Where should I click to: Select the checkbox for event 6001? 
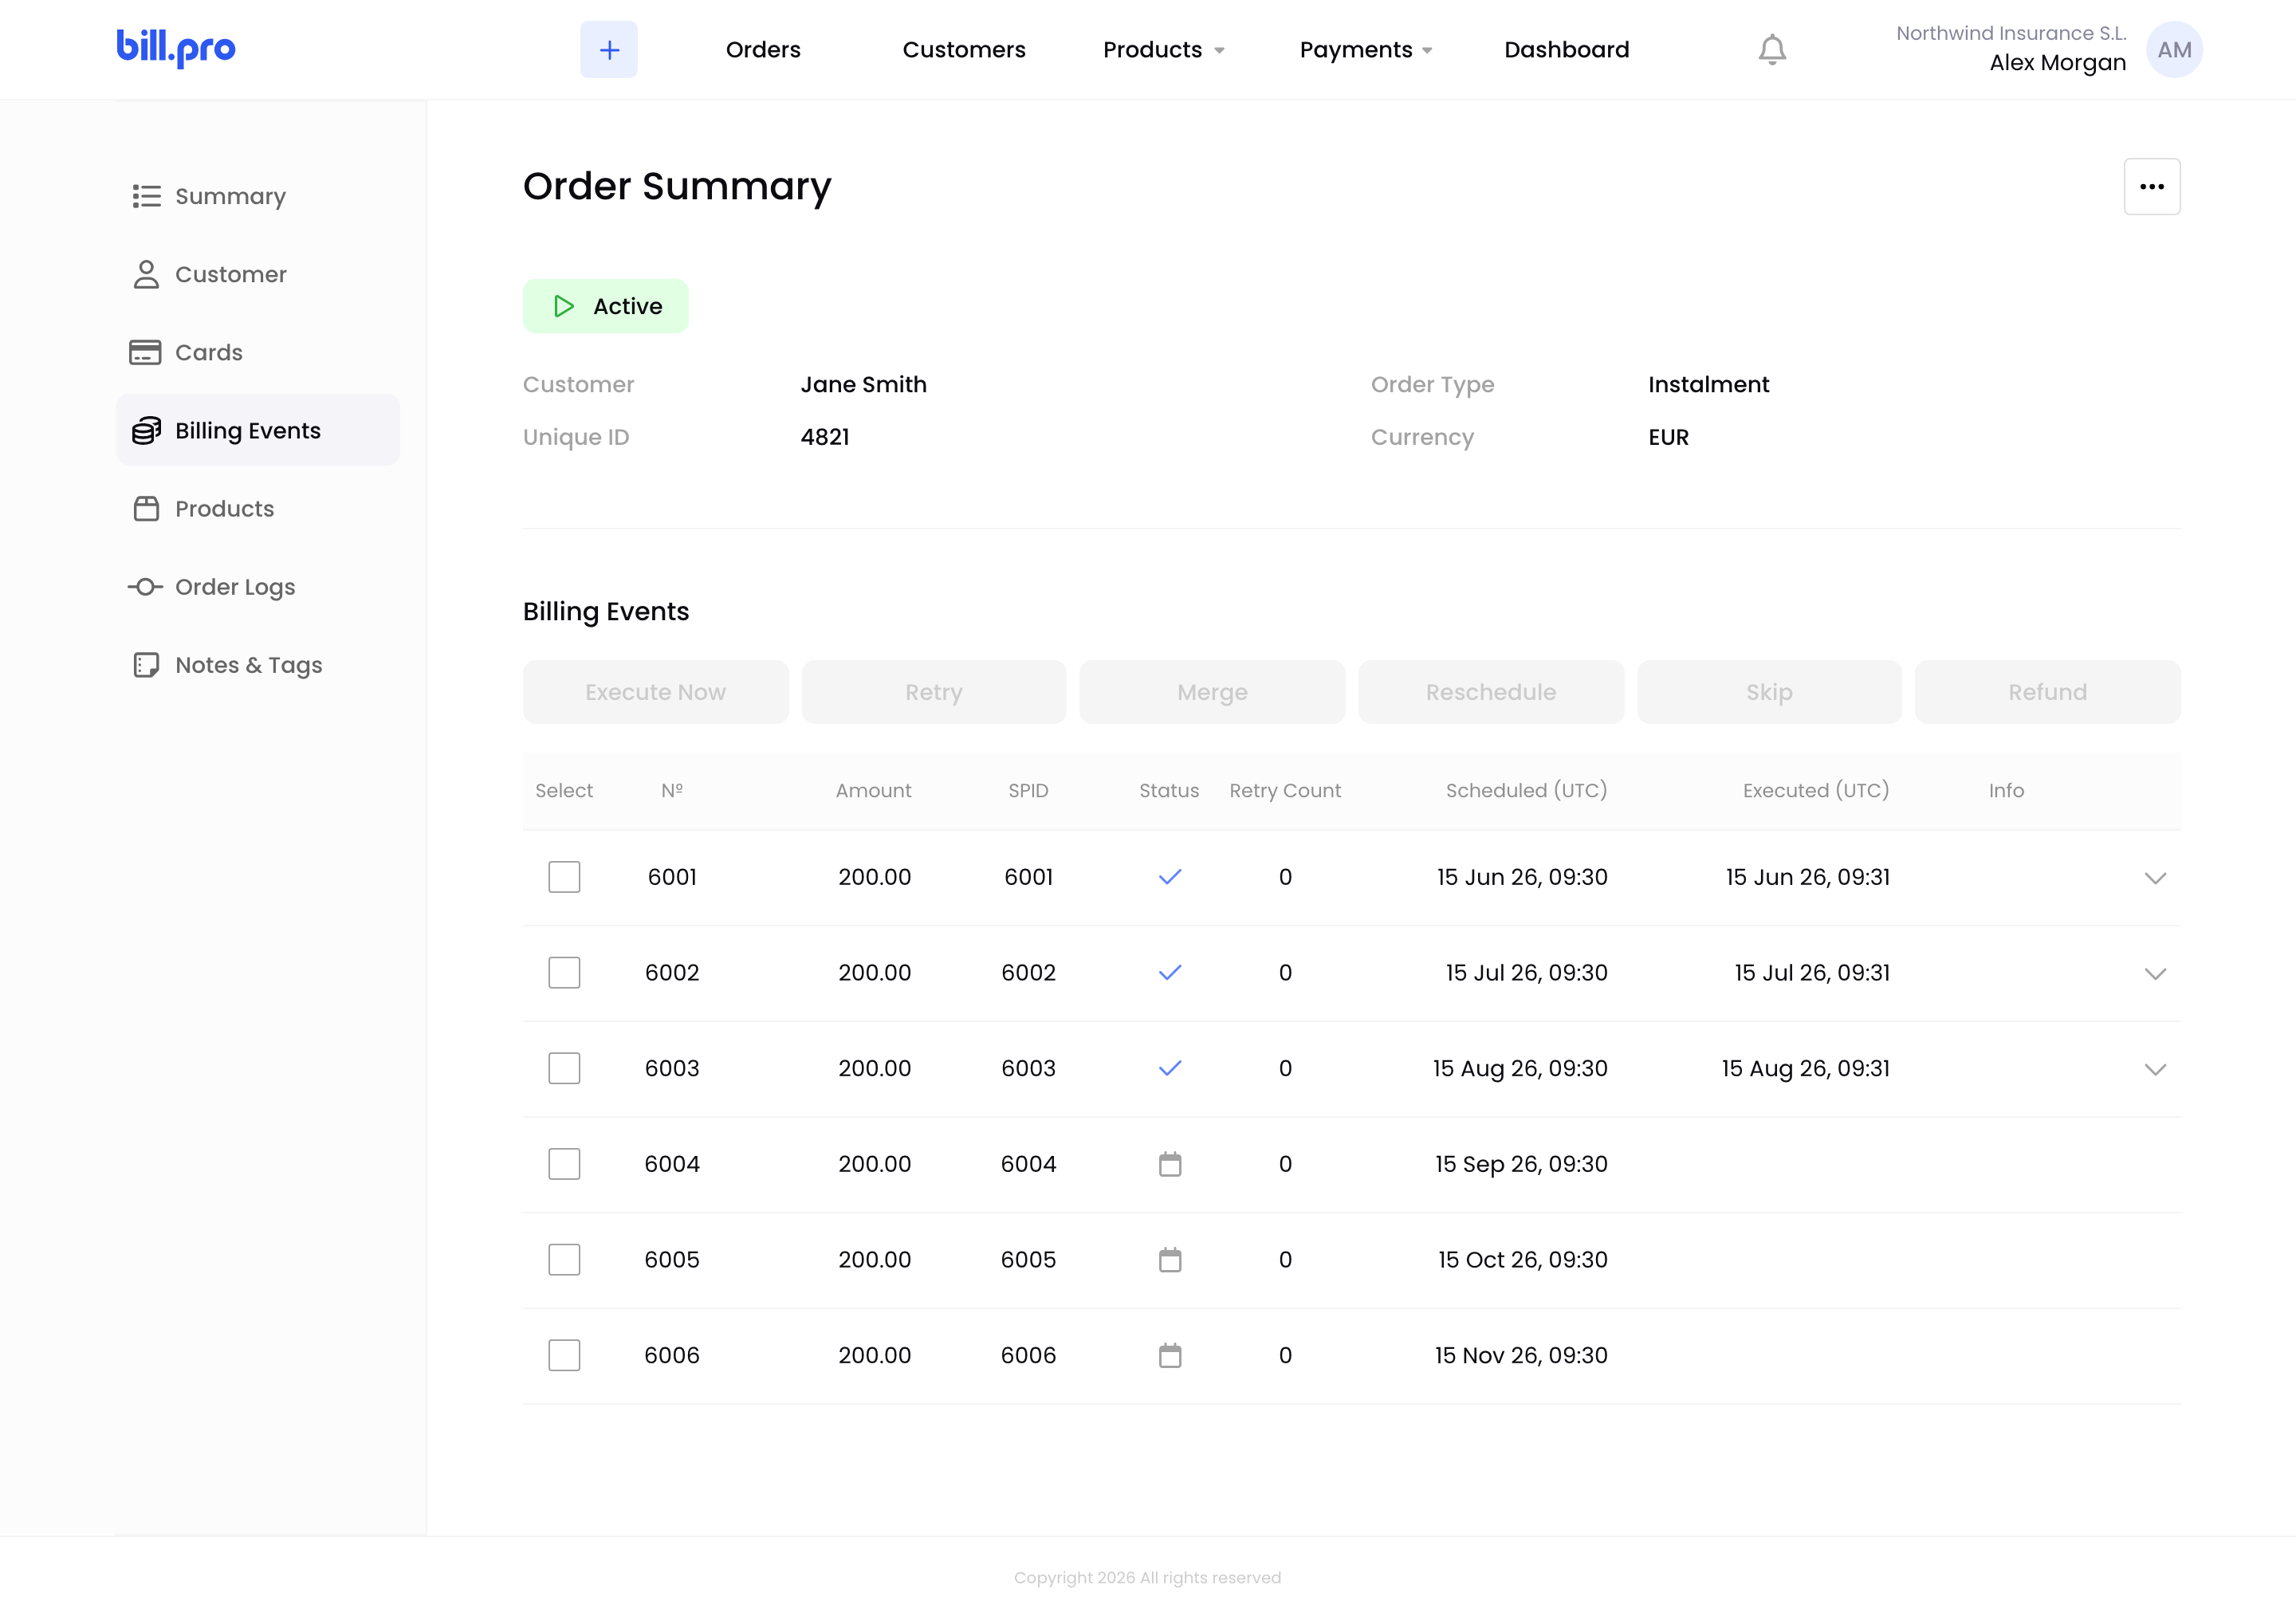564,877
